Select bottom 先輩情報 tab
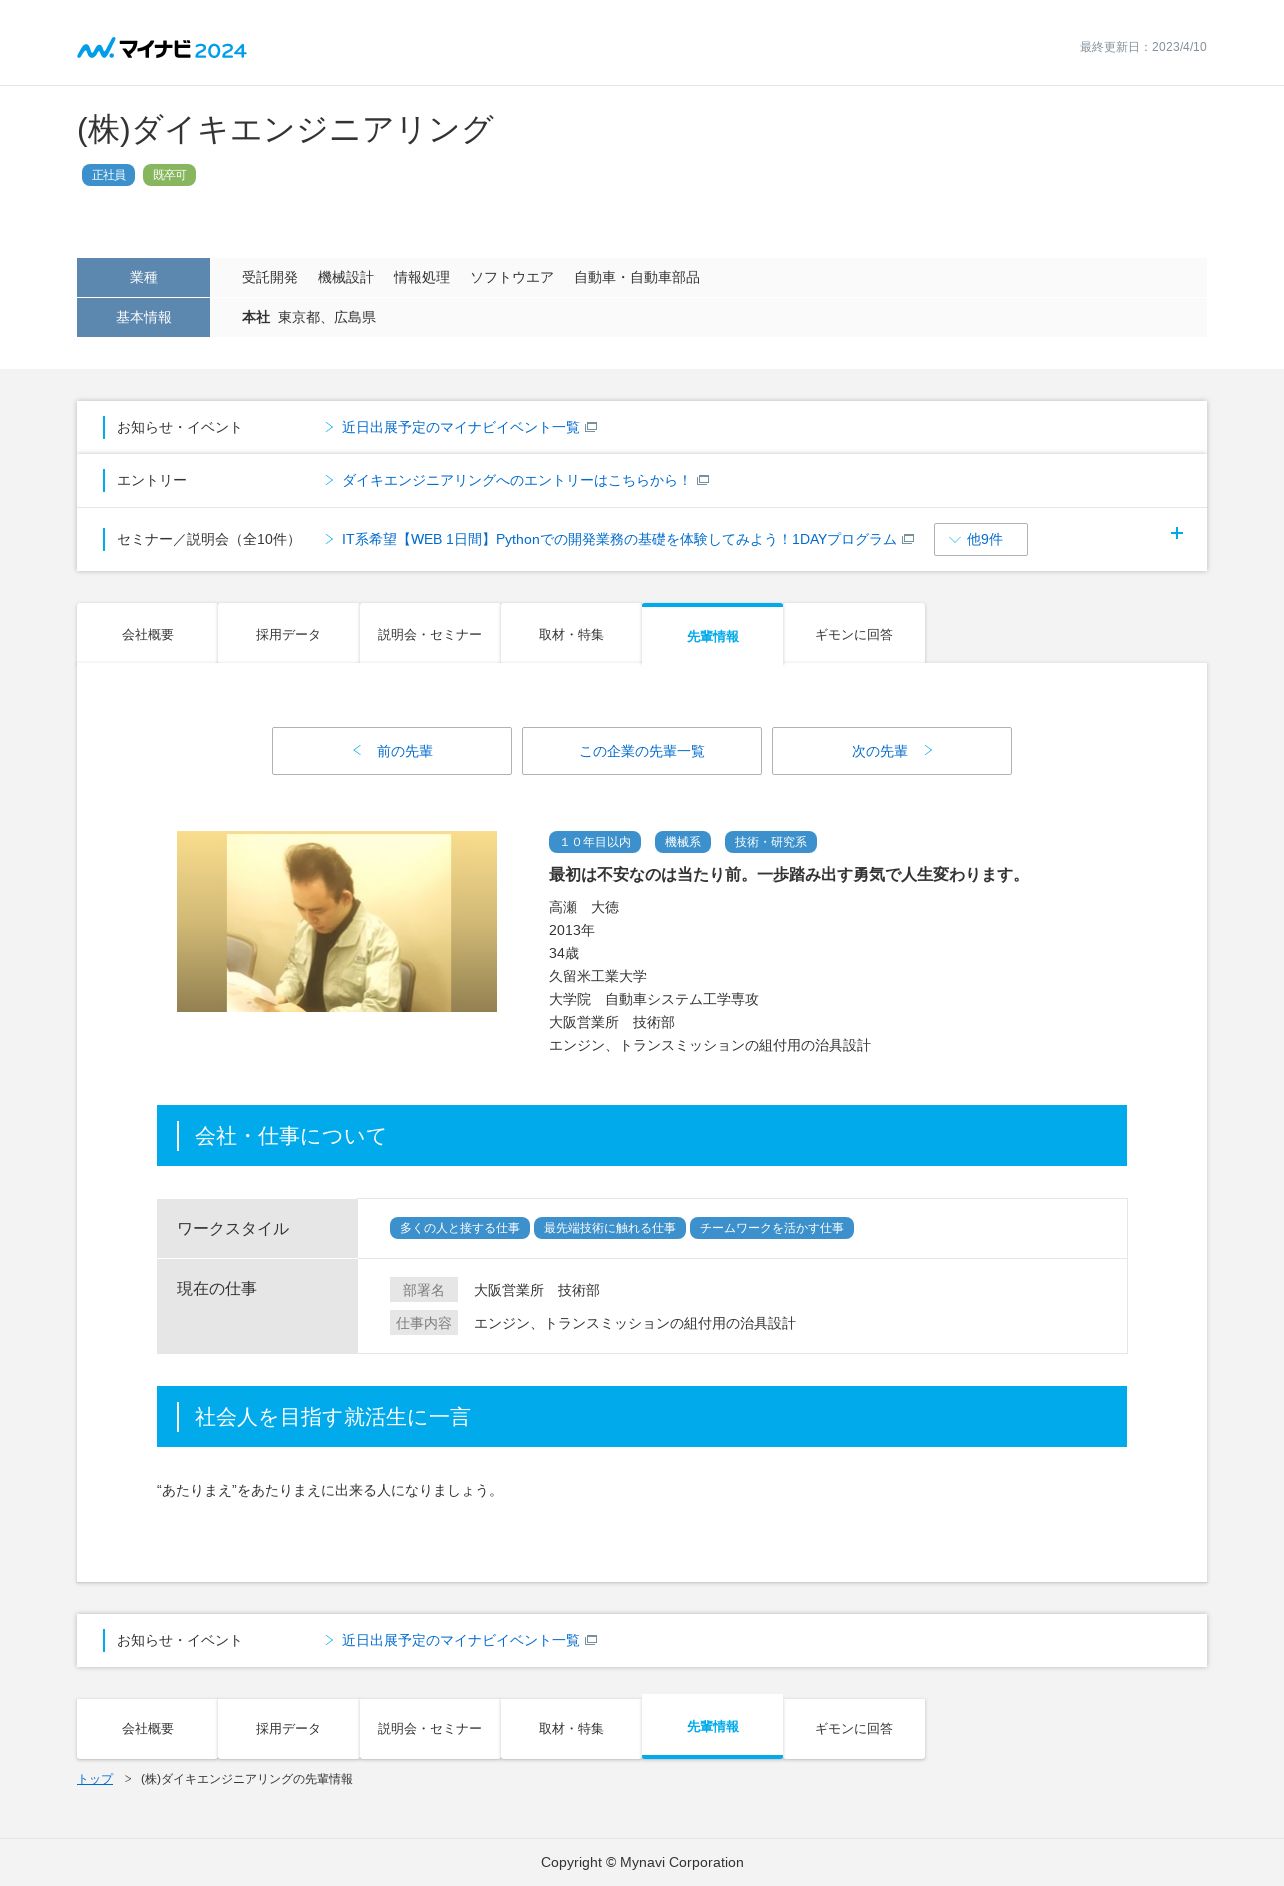1284x1886 pixels. click(712, 1726)
